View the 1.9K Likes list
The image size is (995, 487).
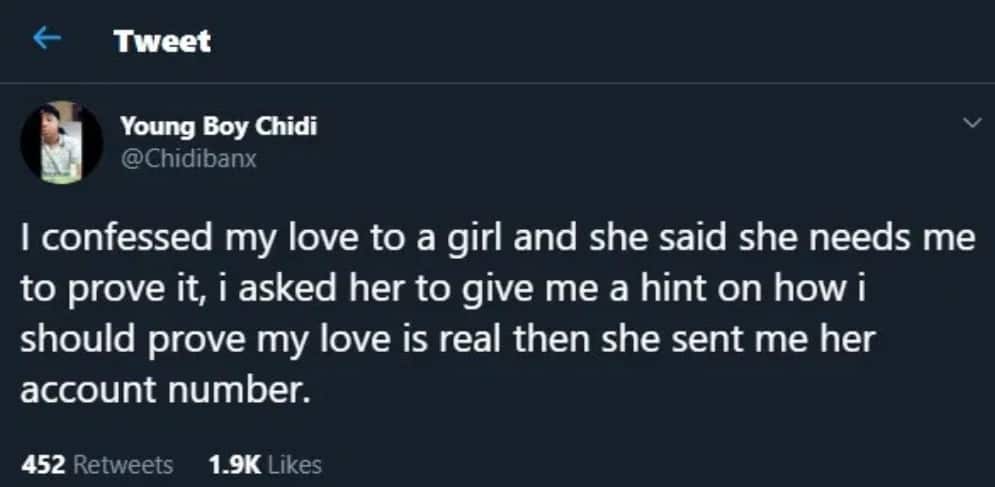[x=264, y=464]
